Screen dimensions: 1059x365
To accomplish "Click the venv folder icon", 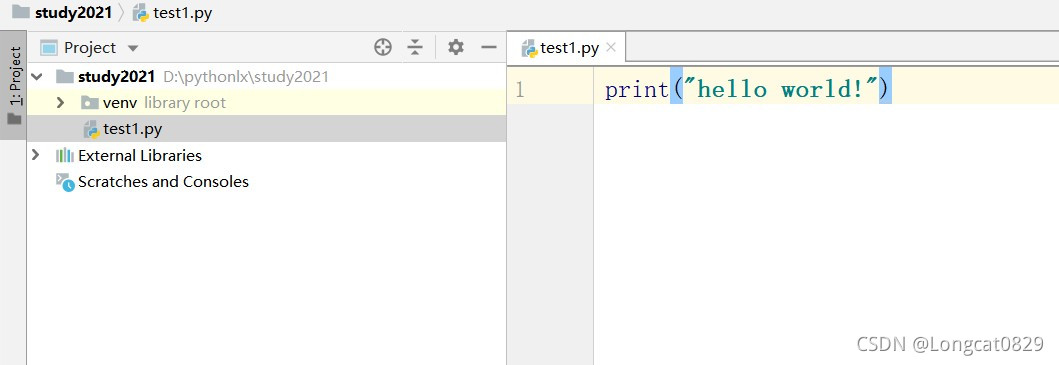I will [90, 102].
